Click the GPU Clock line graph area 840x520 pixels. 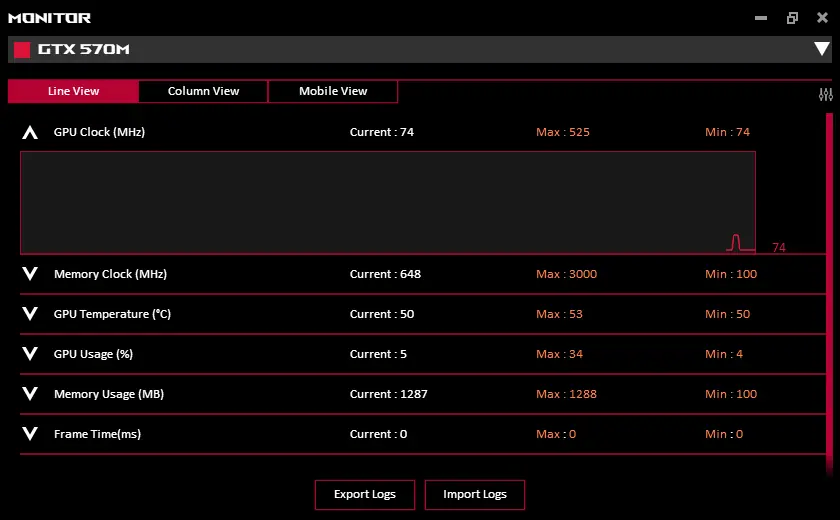point(388,202)
